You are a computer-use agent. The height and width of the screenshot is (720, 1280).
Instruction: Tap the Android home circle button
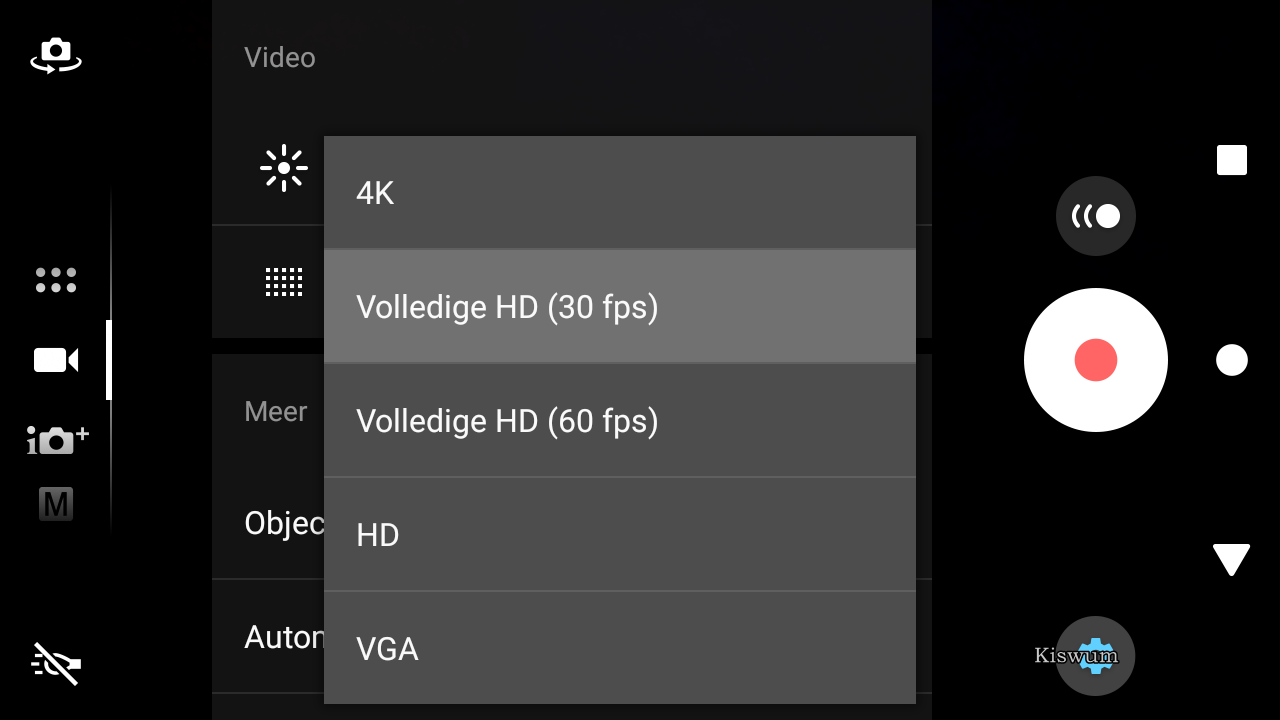coord(1232,360)
